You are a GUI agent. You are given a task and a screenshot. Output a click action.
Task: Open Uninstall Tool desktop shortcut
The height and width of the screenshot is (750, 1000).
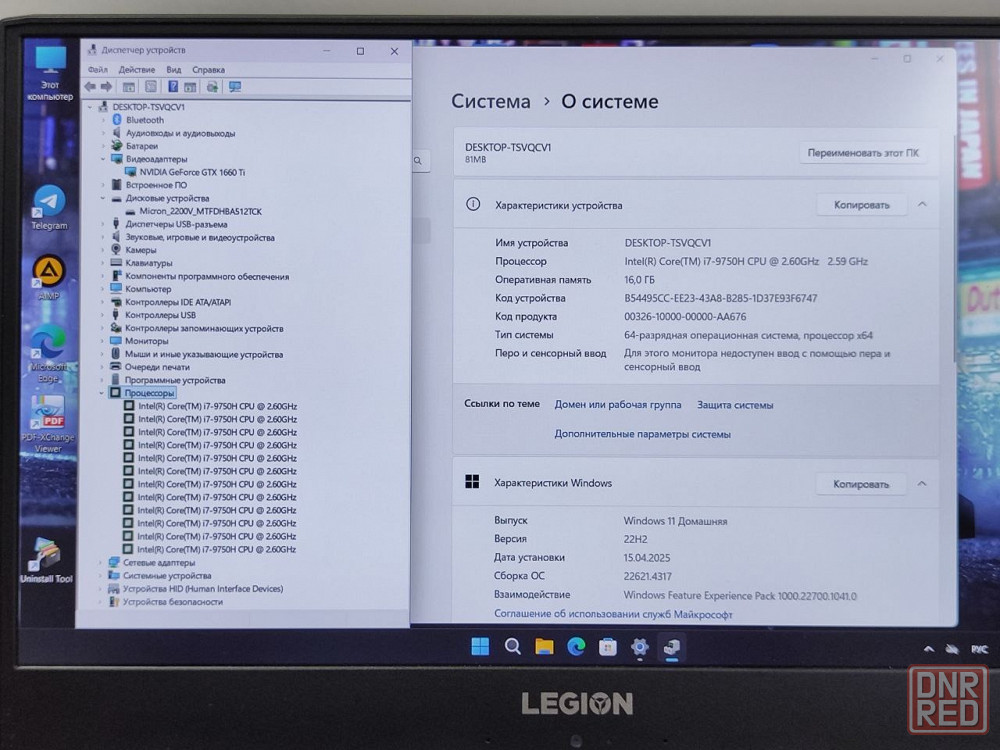47,560
